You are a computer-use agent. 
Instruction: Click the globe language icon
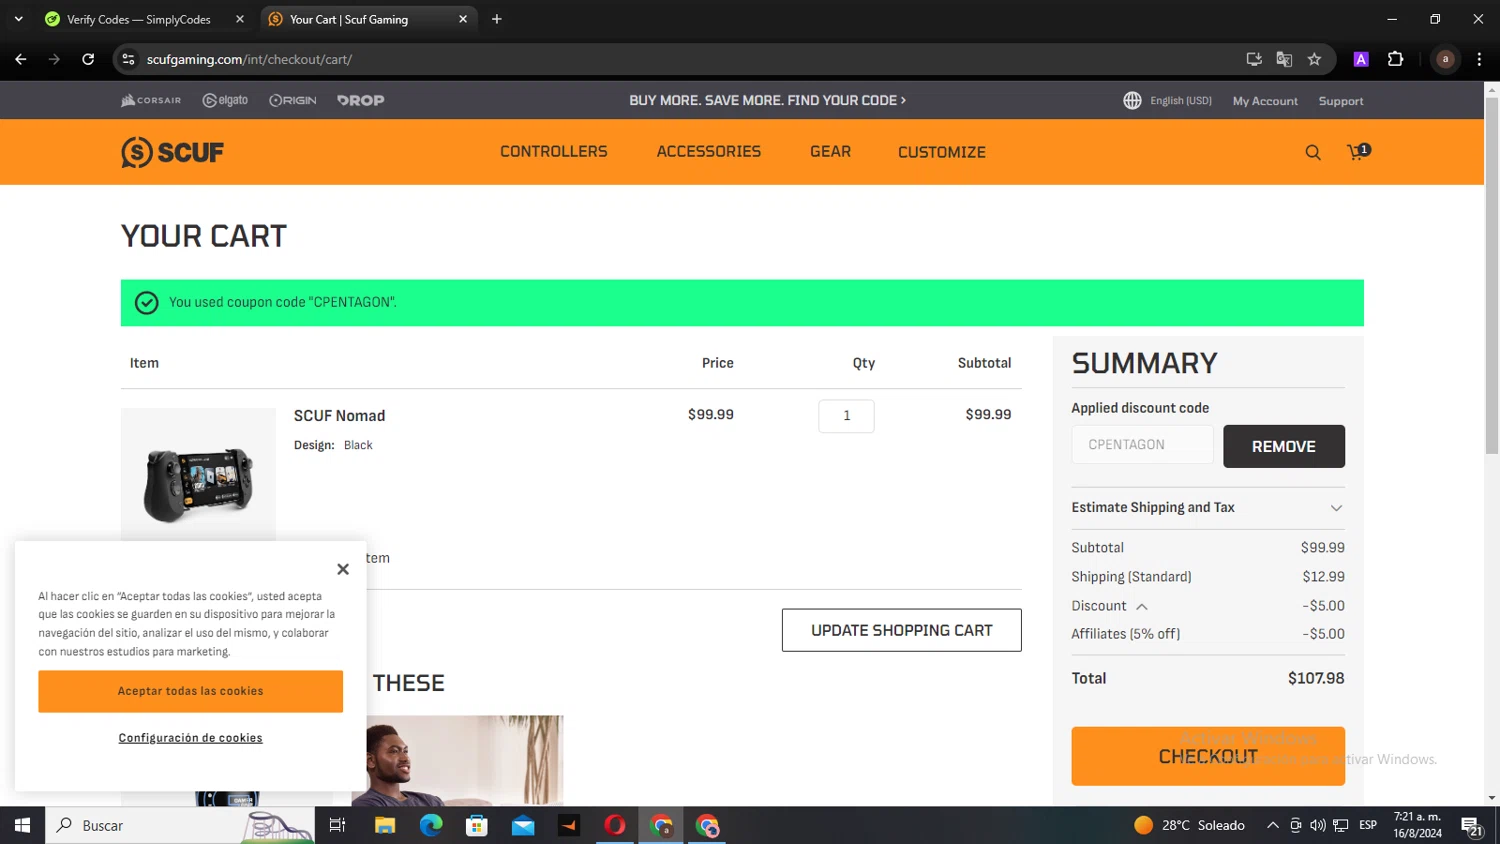(1132, 100)
